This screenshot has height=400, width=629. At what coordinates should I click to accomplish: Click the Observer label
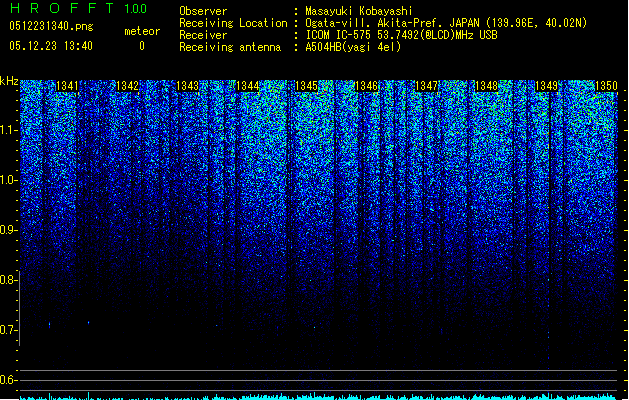tap(203, 11)
